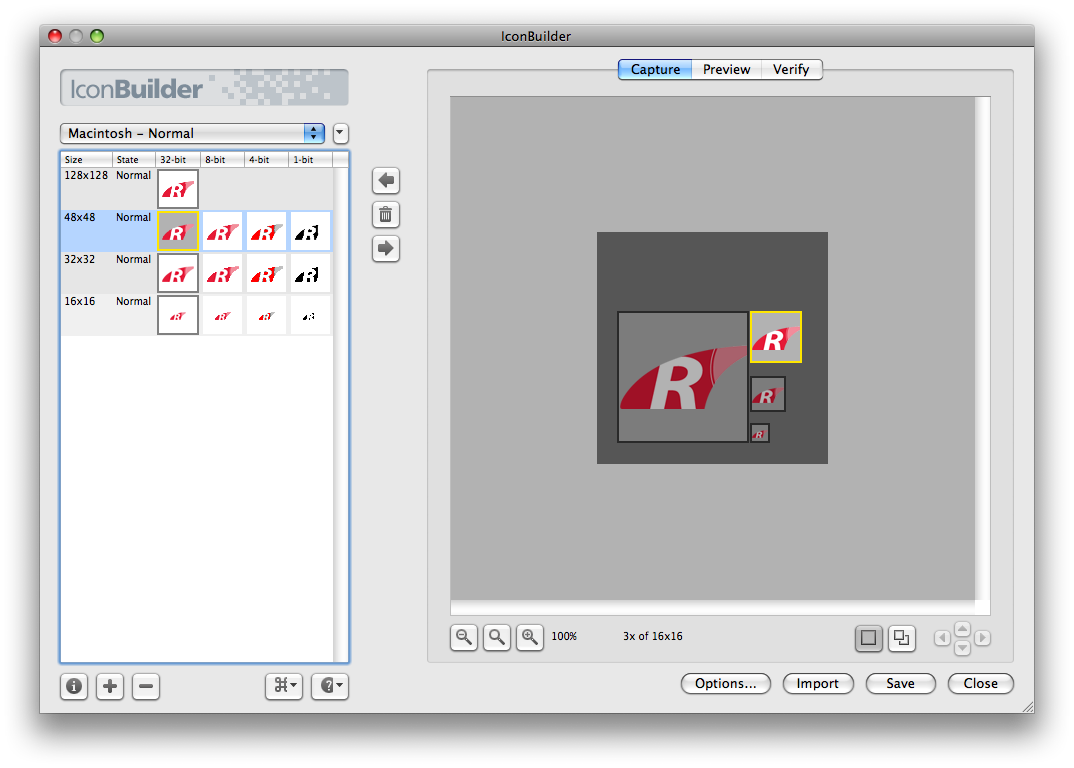Select the 32x32 size row label
Image resolution: width=1074 pixels, height=768 pixels.
click(x=79, y=260)
